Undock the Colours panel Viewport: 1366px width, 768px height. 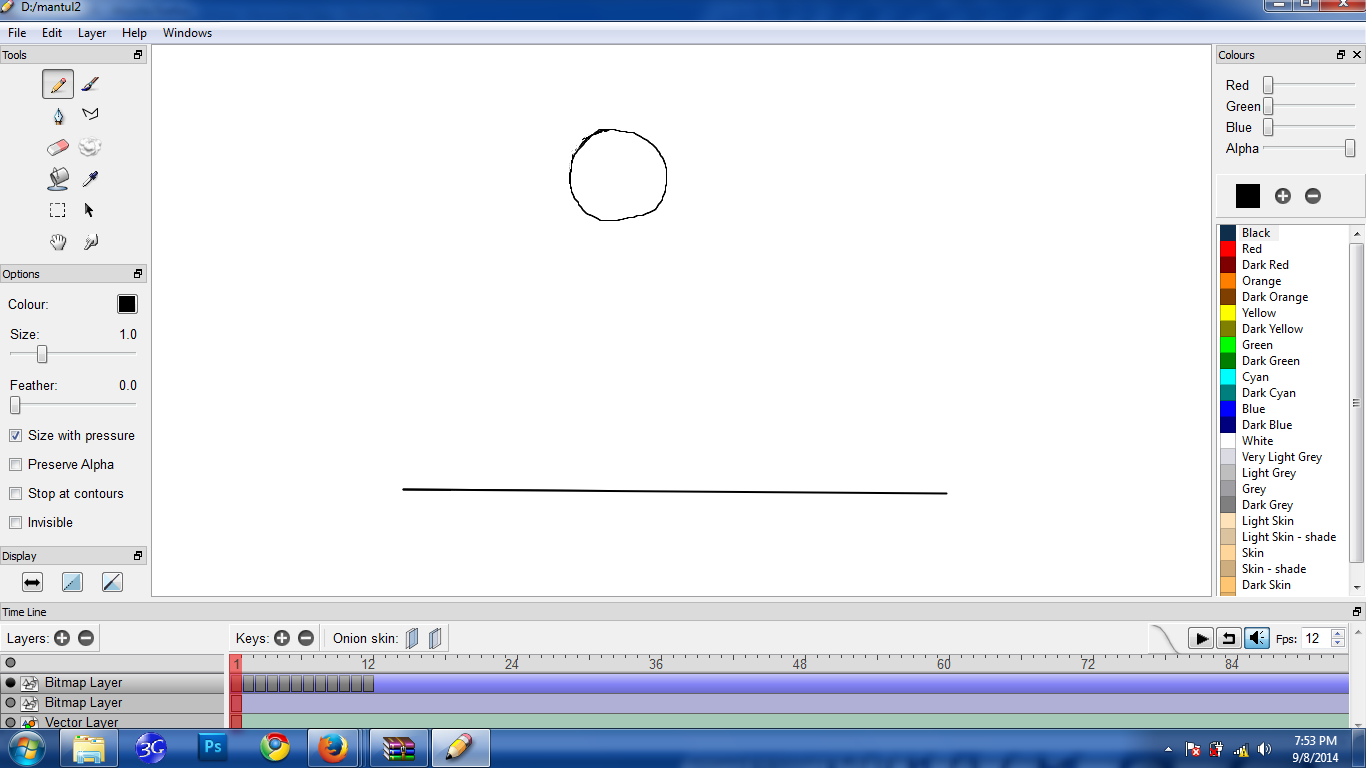click(1341, 55)
